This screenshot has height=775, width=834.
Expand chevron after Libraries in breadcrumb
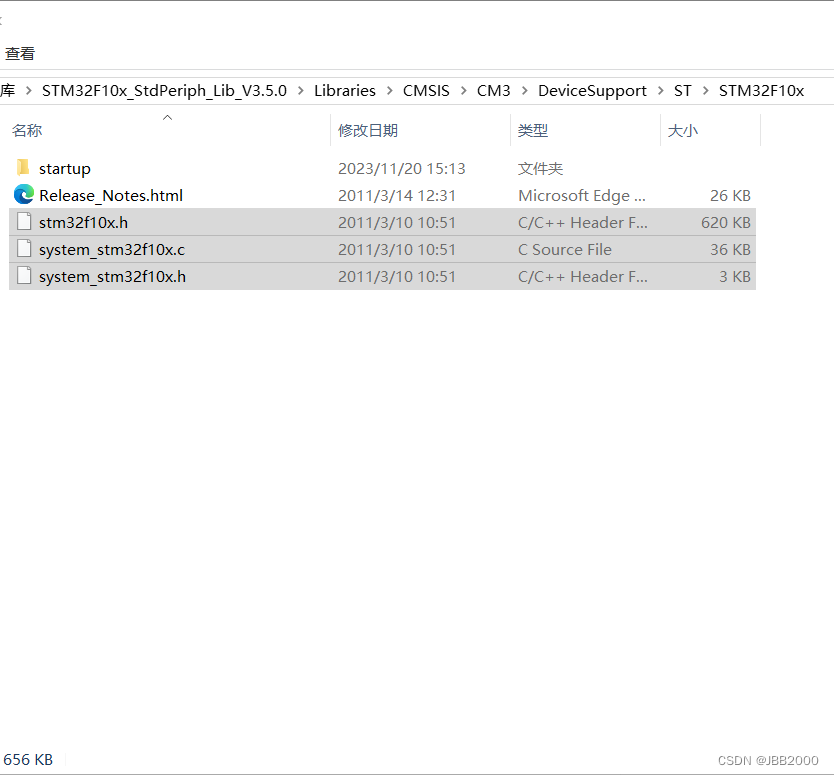(390, 91)
